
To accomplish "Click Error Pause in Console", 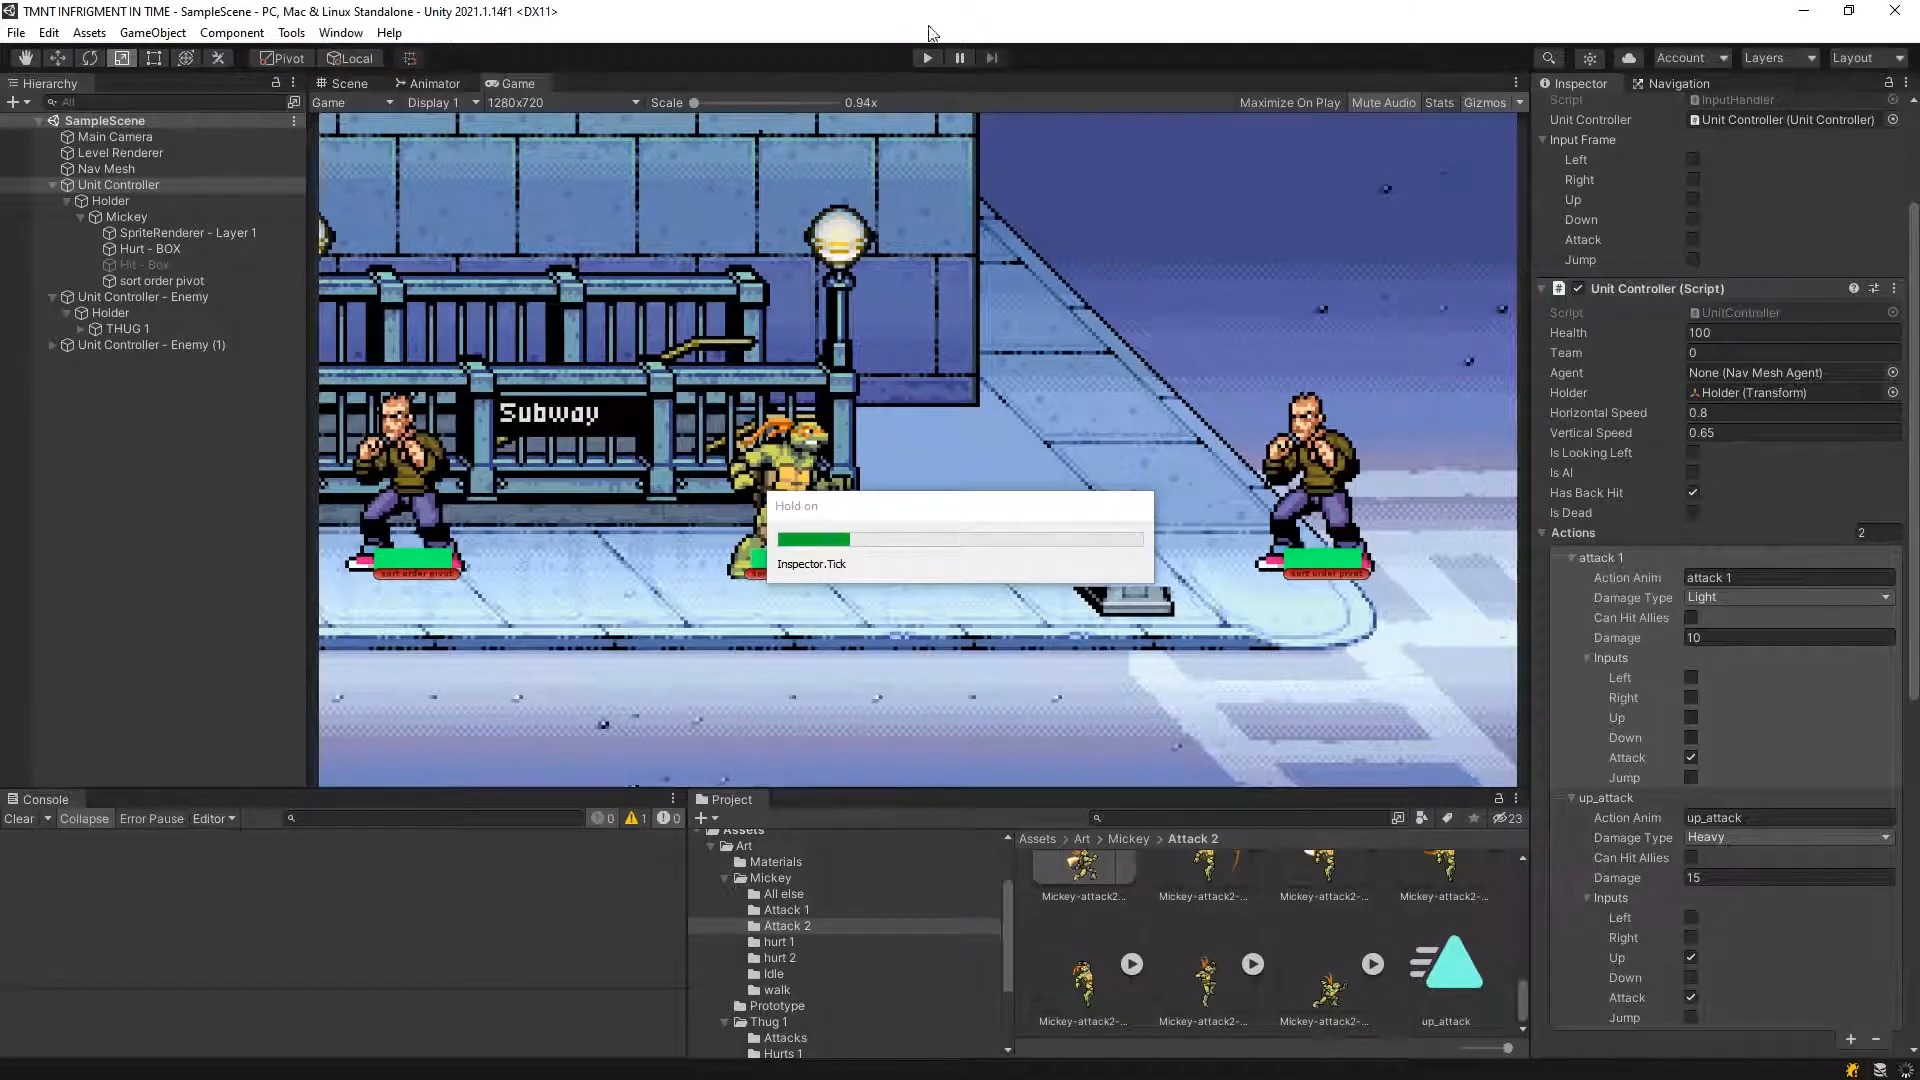I will (152, 819).
